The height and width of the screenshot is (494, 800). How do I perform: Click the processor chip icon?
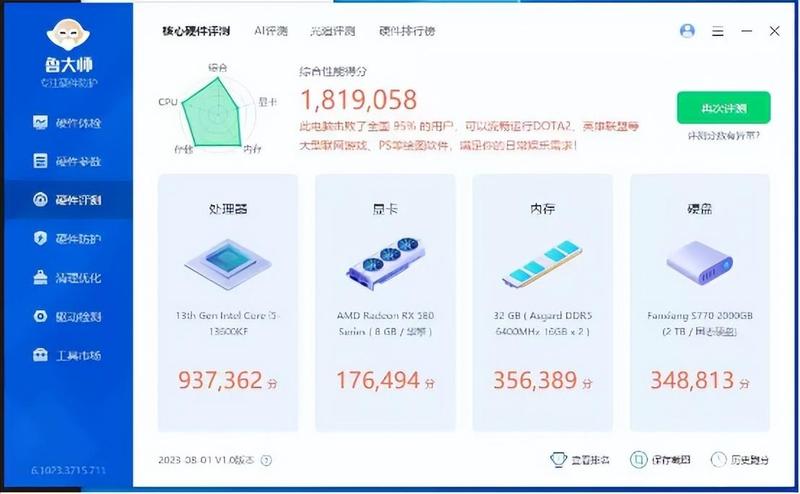228,264
